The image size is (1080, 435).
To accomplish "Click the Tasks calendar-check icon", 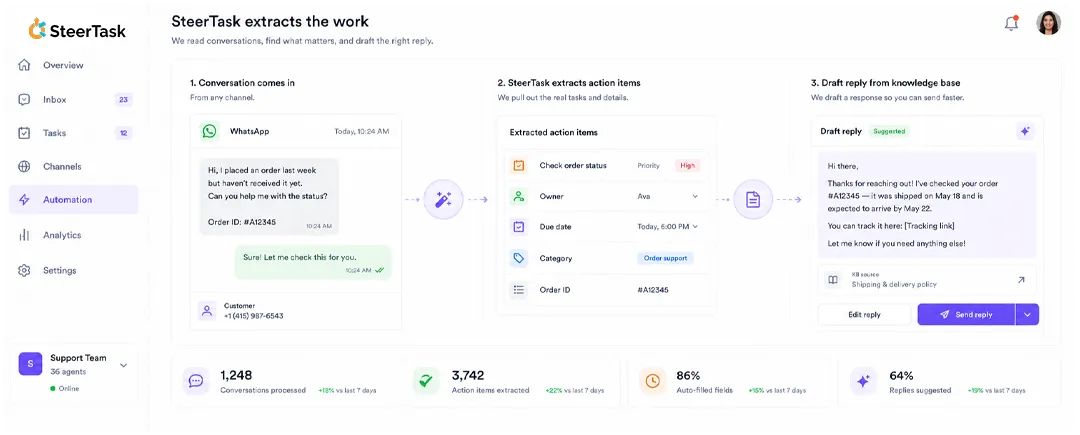I will point(24,133).
